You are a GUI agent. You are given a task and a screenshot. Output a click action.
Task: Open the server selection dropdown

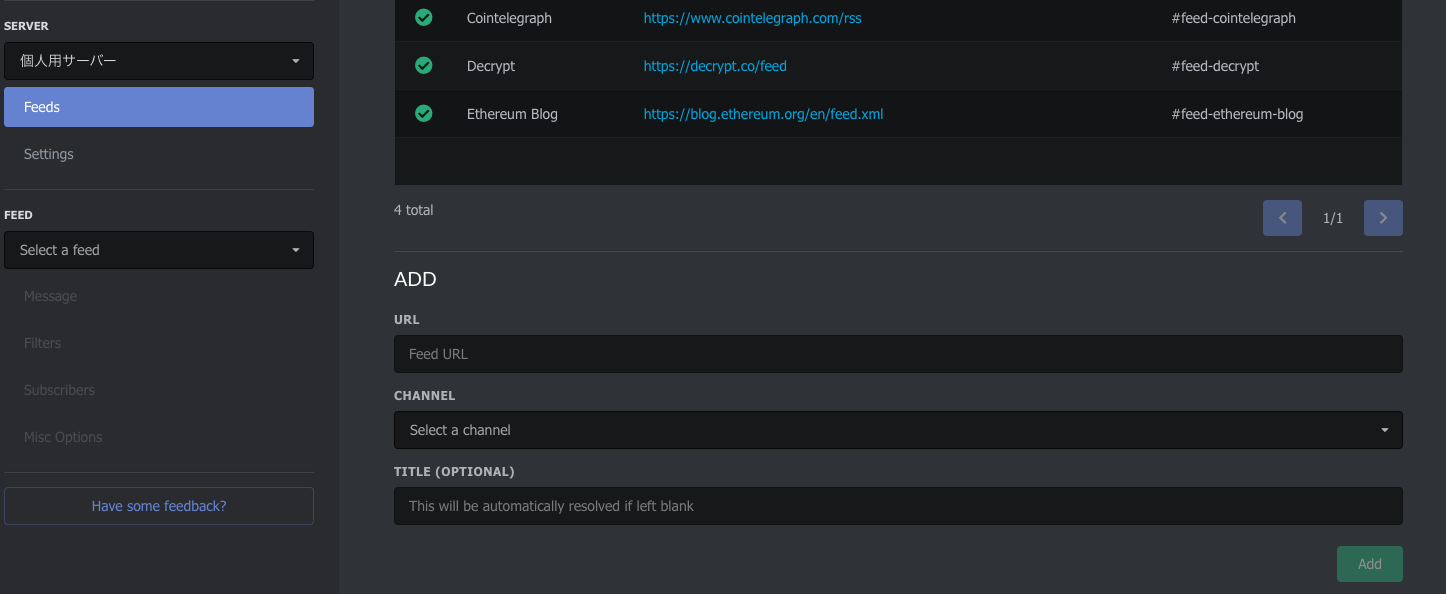pyautogui.click(x=159, y=61)
